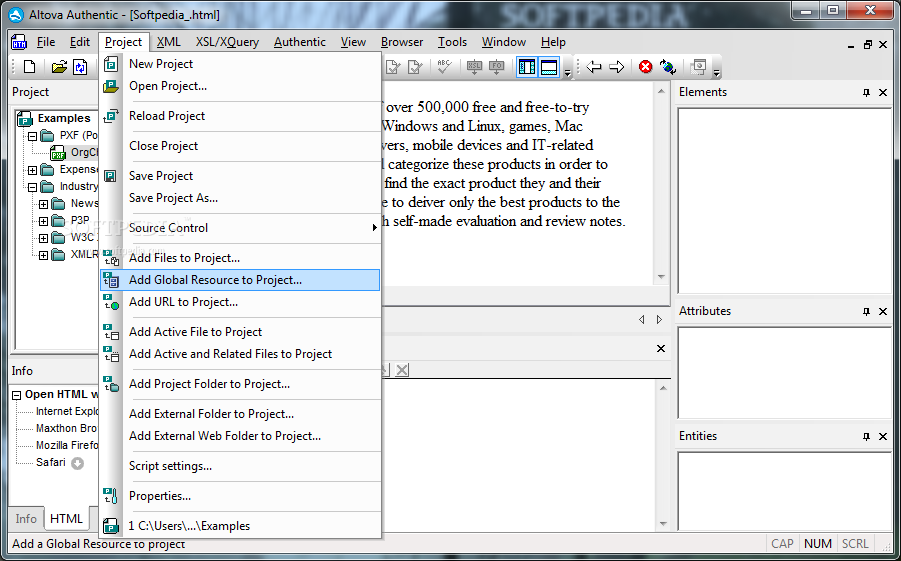Viewport: 901px width, 561px height.
Task: Expand the W3C folder in project tree
Action: 43,238
